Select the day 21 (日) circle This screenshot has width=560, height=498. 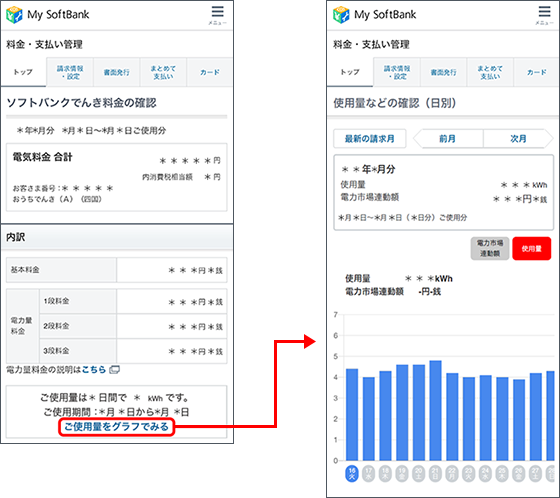[x=435, y=474]
